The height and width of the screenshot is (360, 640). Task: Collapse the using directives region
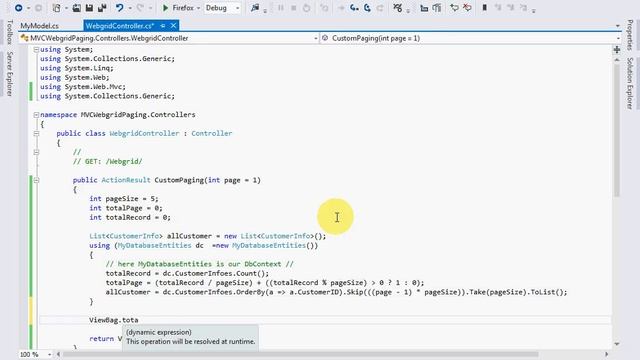(x=36, y=49)
